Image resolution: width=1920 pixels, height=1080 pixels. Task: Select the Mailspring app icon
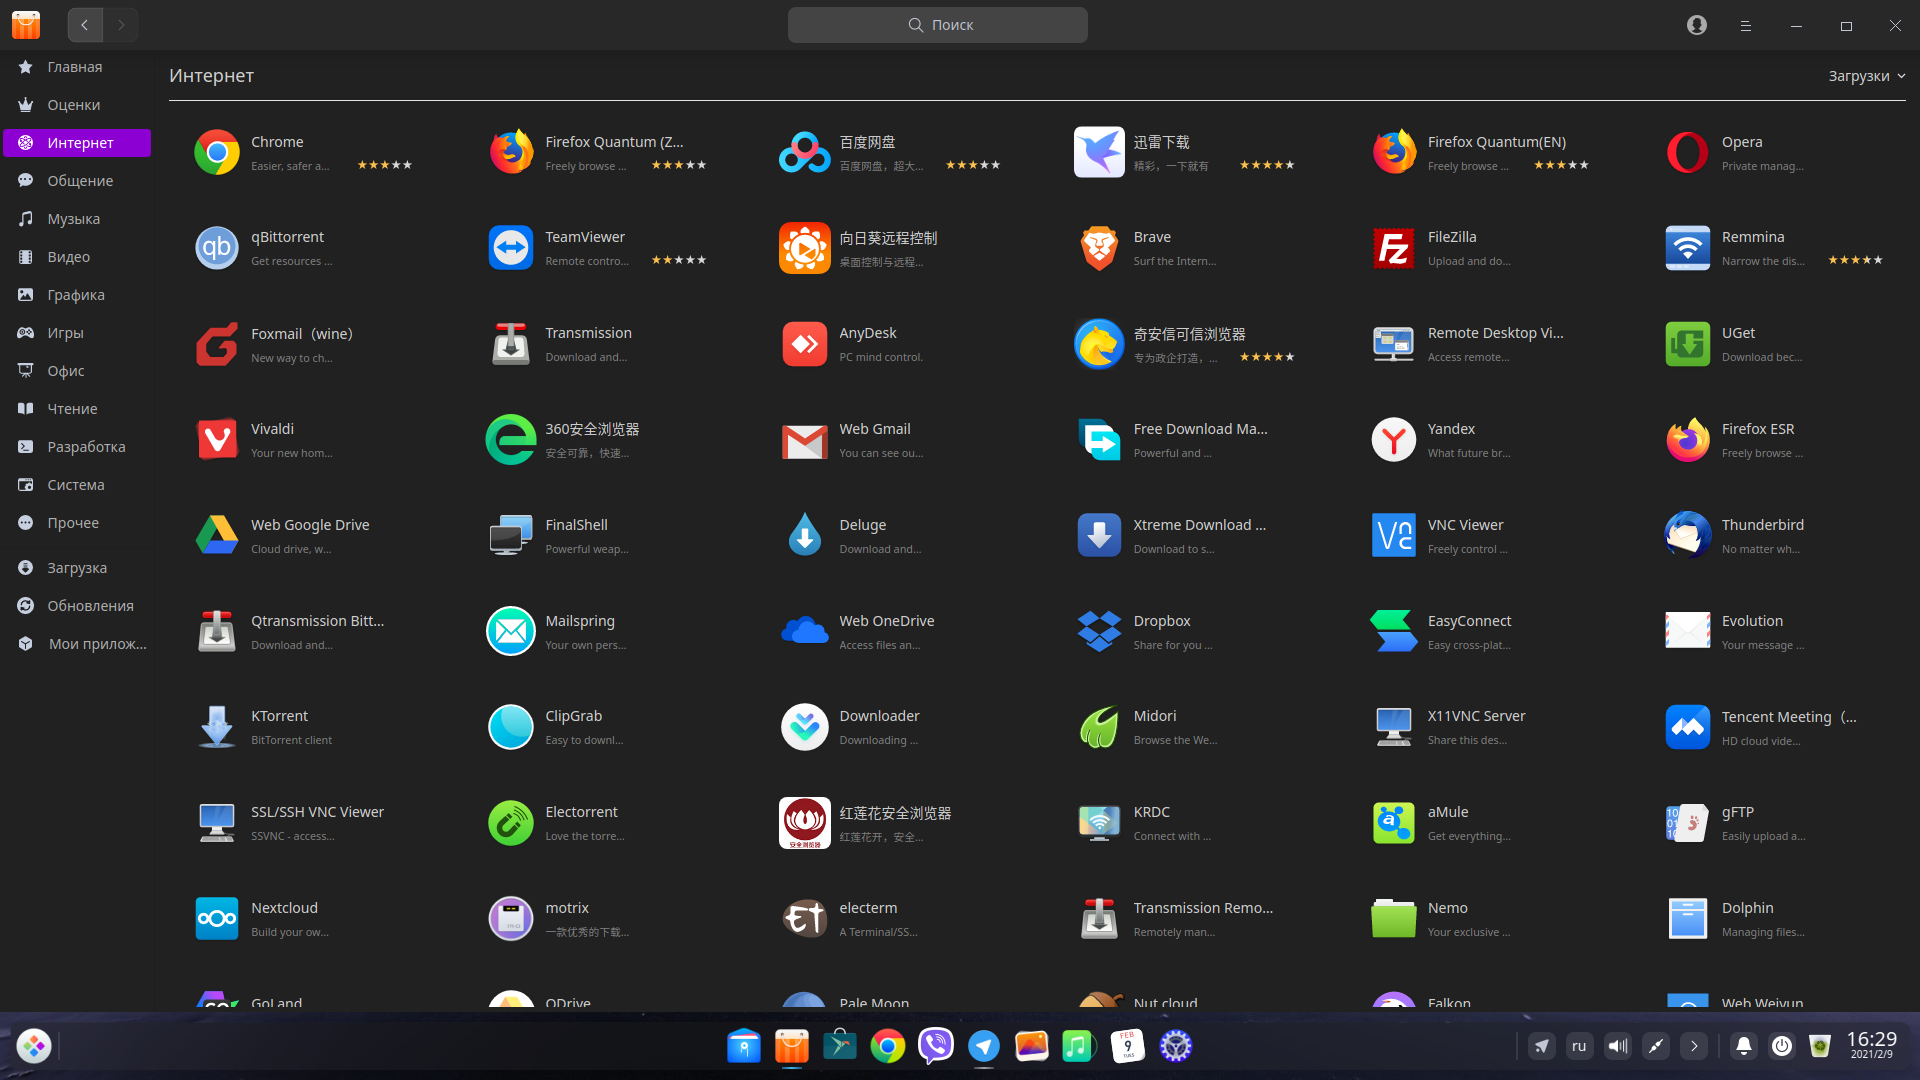click(511, 632)
